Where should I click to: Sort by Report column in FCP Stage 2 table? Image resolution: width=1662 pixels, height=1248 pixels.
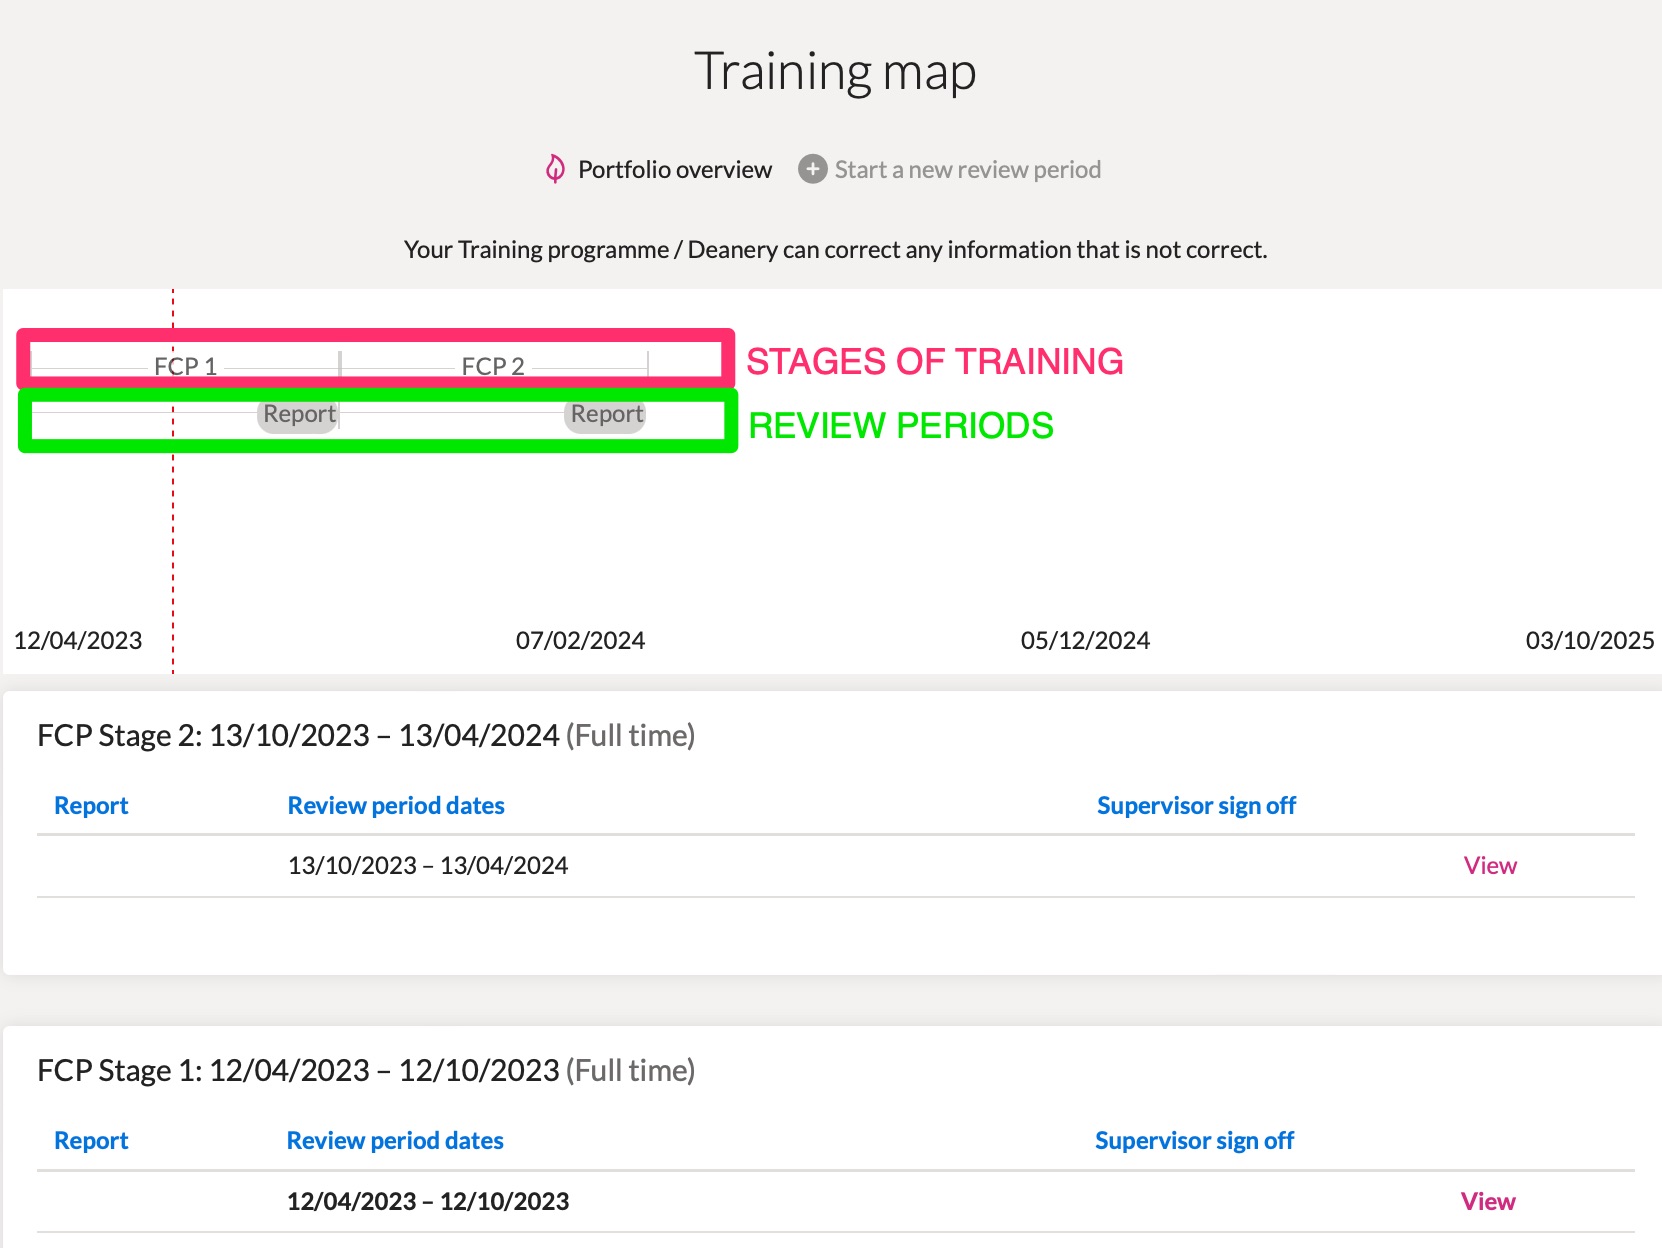(x=91, y=805)
